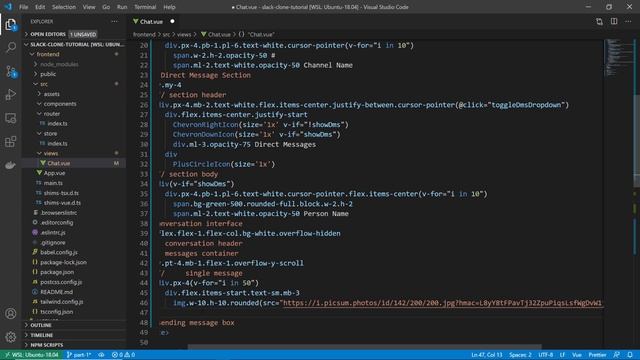640x360 pixels.
Task: Open the Edit menu
Action: [40, 7]
